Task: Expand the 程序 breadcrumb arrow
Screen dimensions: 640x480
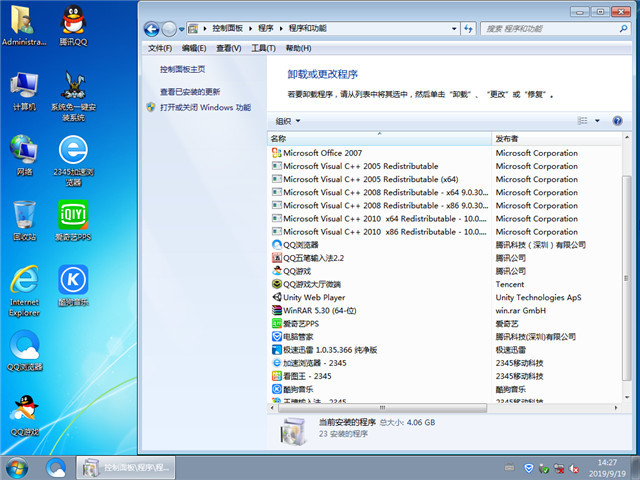Action: (281, 29)
